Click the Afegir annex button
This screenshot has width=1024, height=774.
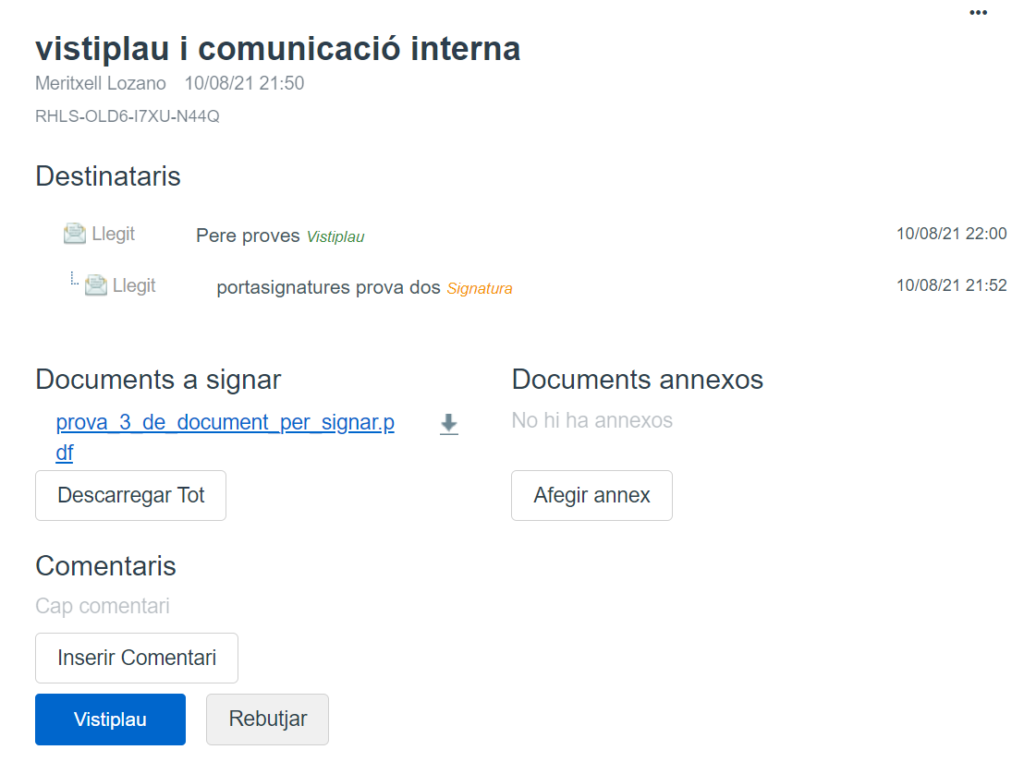(x=592, y=495)
